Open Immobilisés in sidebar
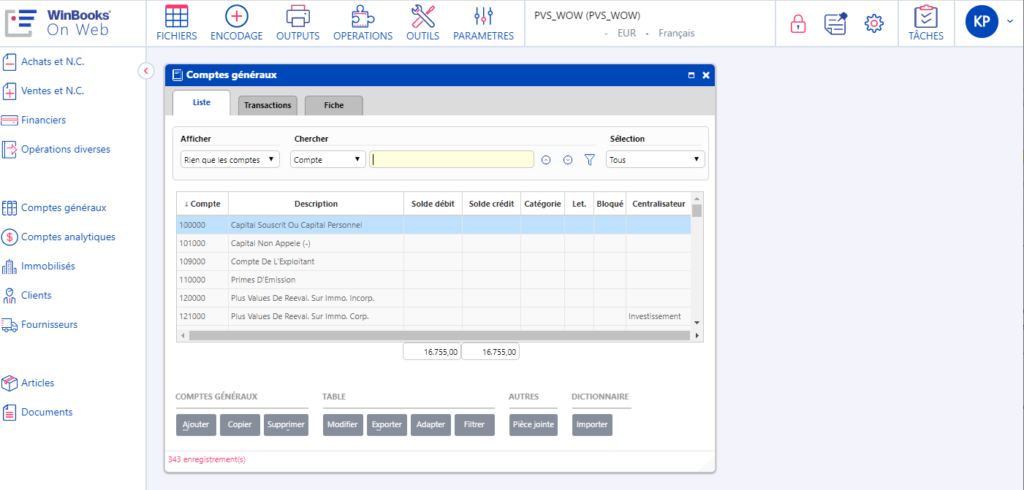This screenshot has height=490, width=1024. click(39, 267)
